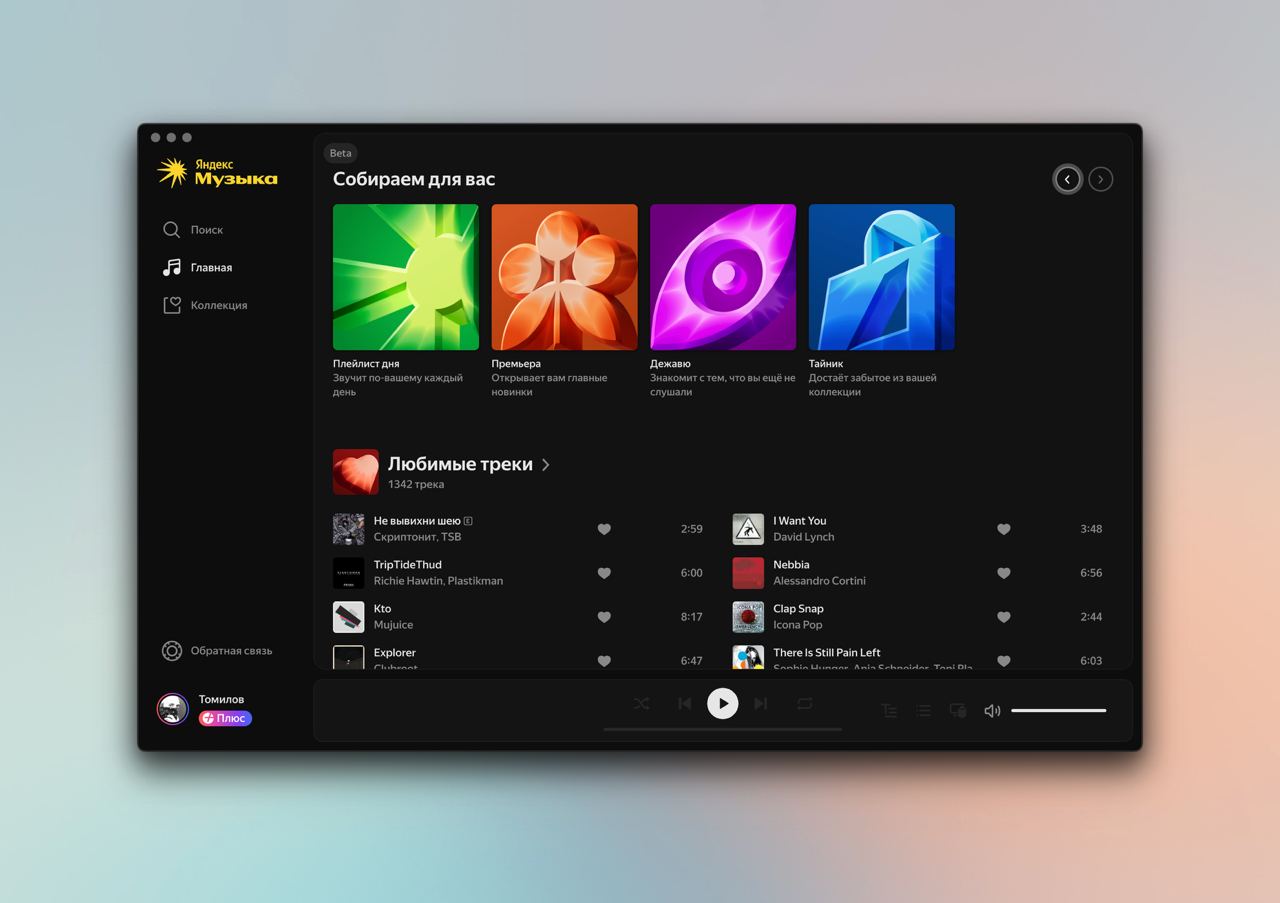Unlike Nebbia with the heart
The image size is (1280, 903).
point(1004,573)
